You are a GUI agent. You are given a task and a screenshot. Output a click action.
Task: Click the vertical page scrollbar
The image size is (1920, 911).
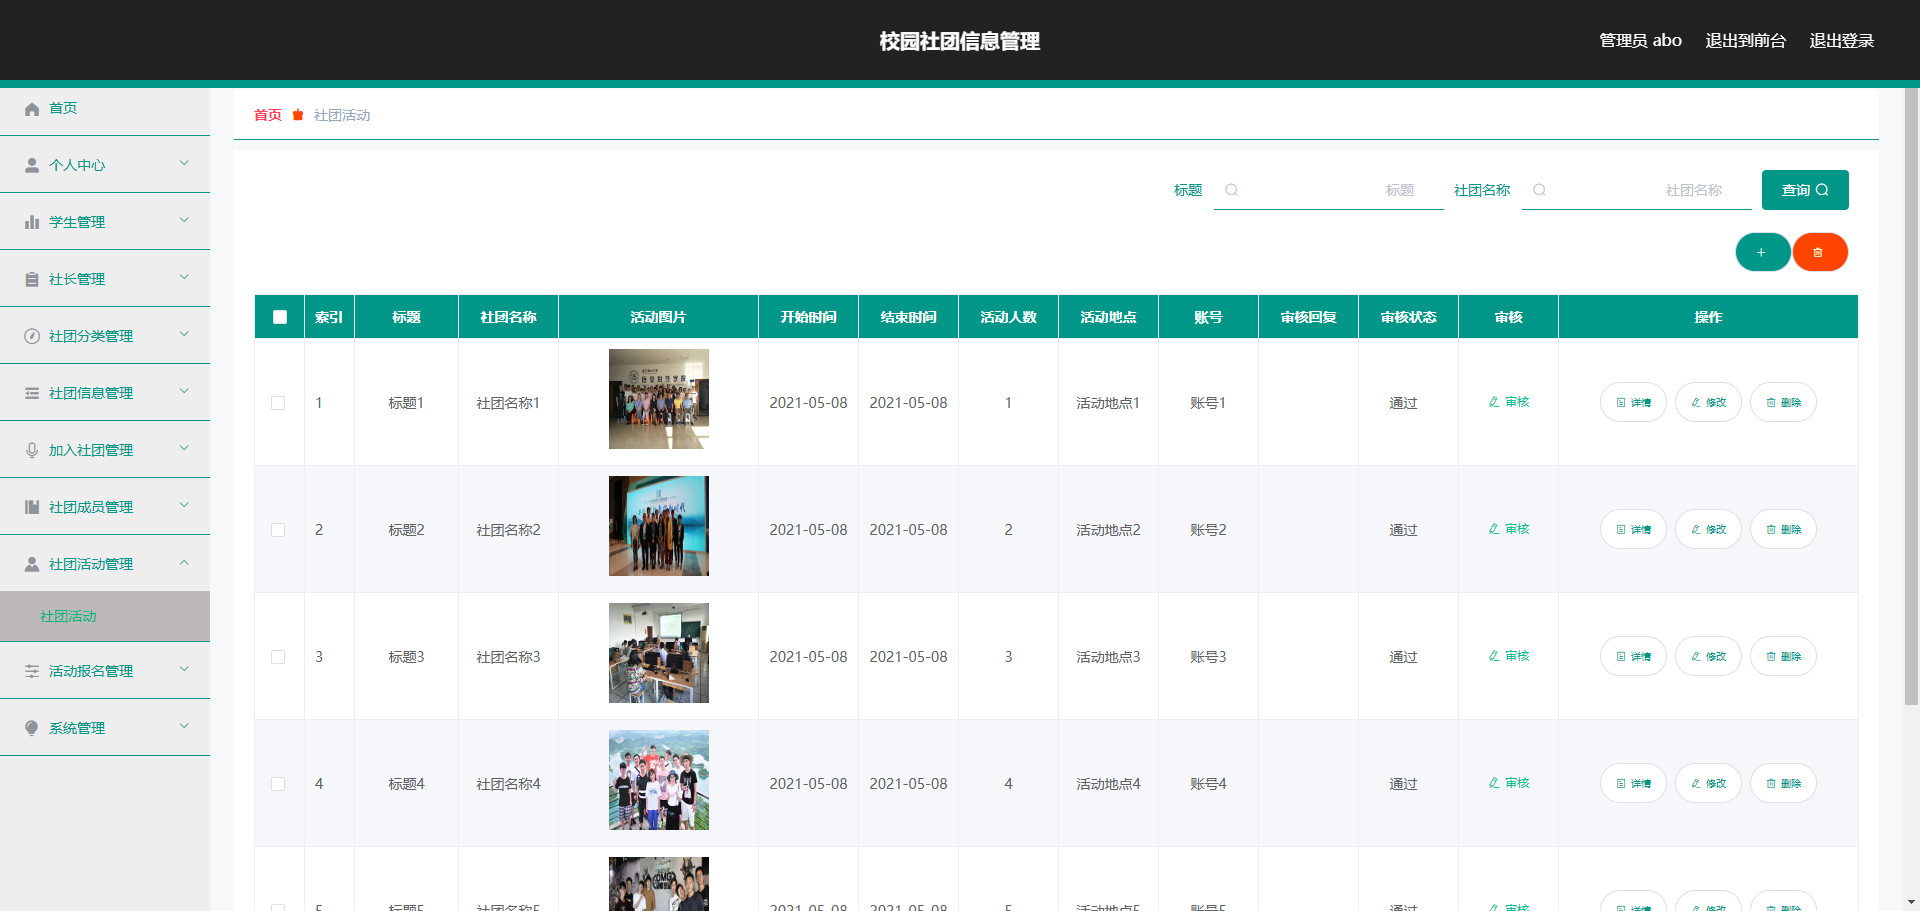point(1912,397)
